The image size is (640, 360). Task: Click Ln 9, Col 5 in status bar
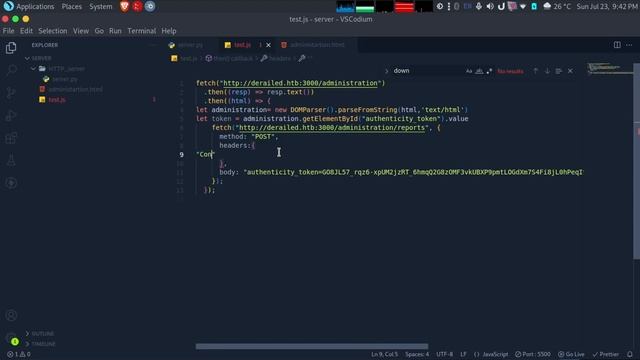click(384, 354)
